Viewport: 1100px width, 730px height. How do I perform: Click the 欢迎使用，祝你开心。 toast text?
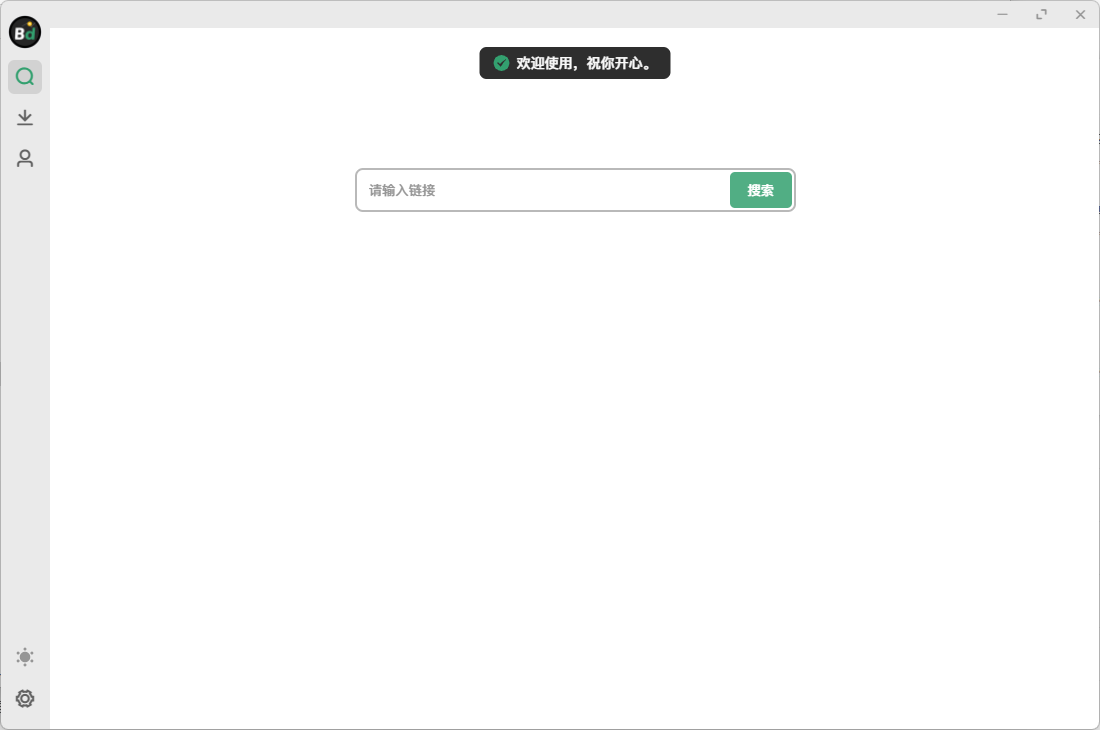pos(584,63)
